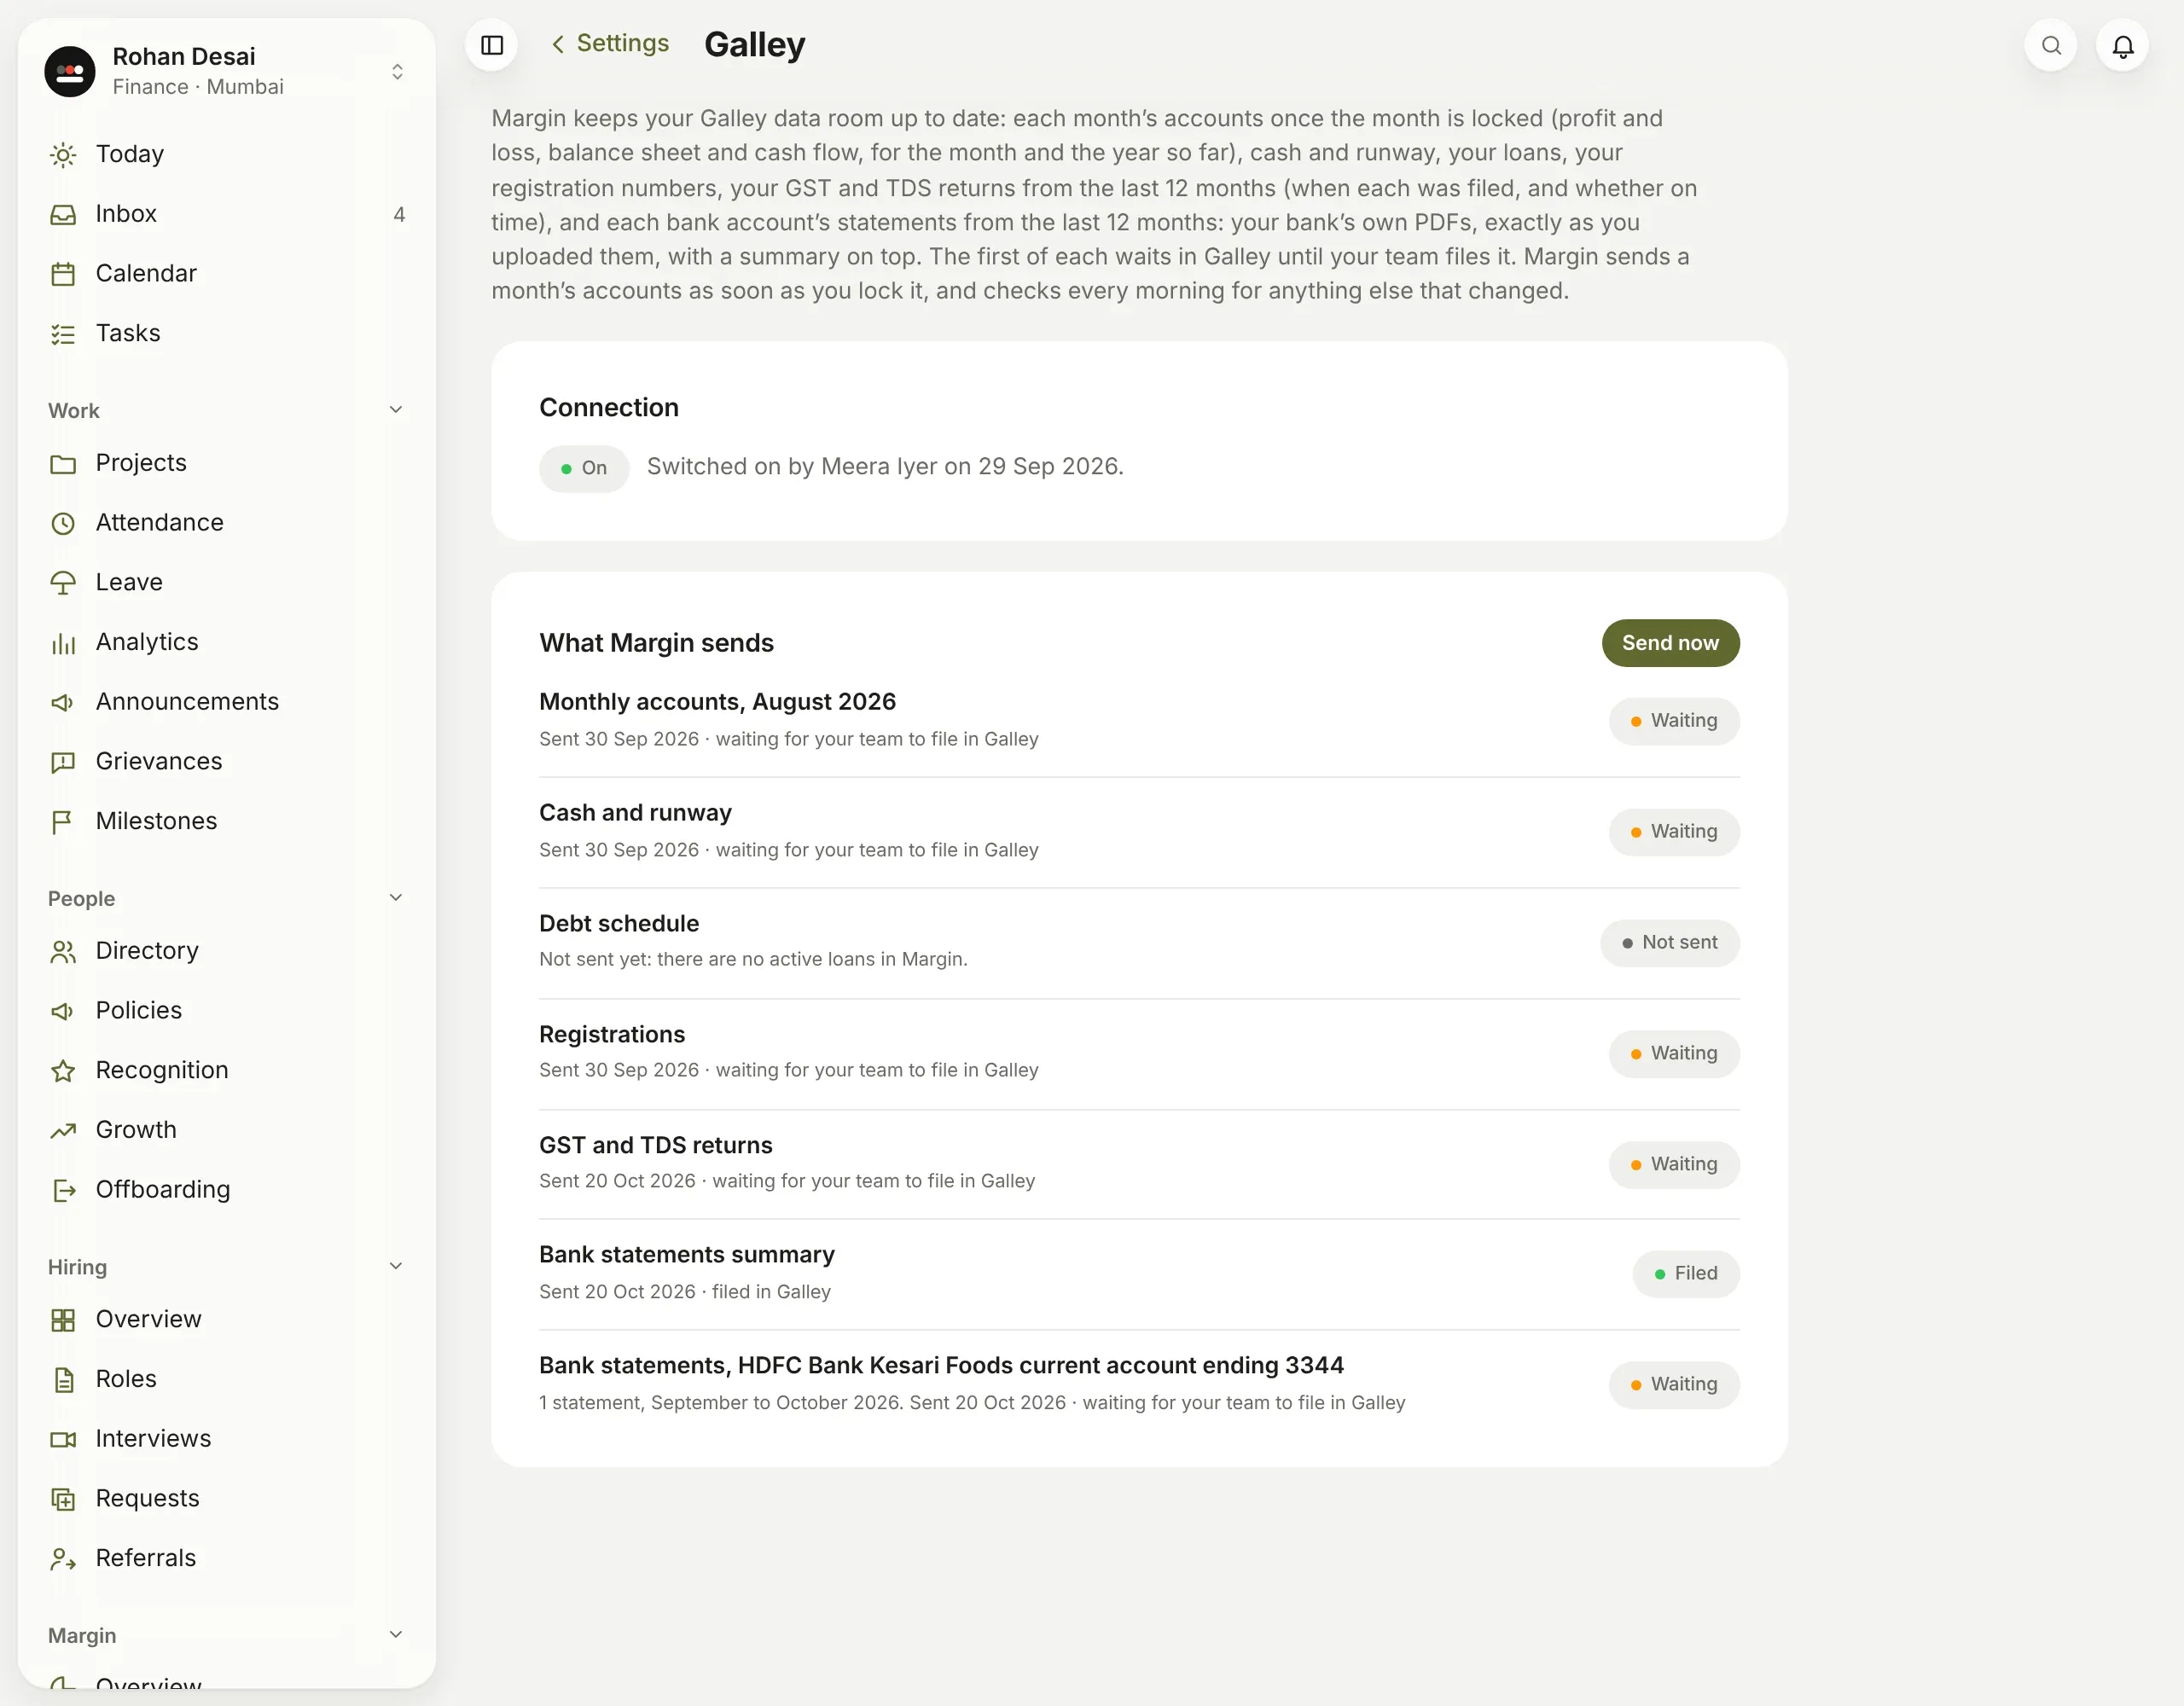Click Filed badge for Bank statements summary
The image size is (2184, 1706).
(1686, 1274)
